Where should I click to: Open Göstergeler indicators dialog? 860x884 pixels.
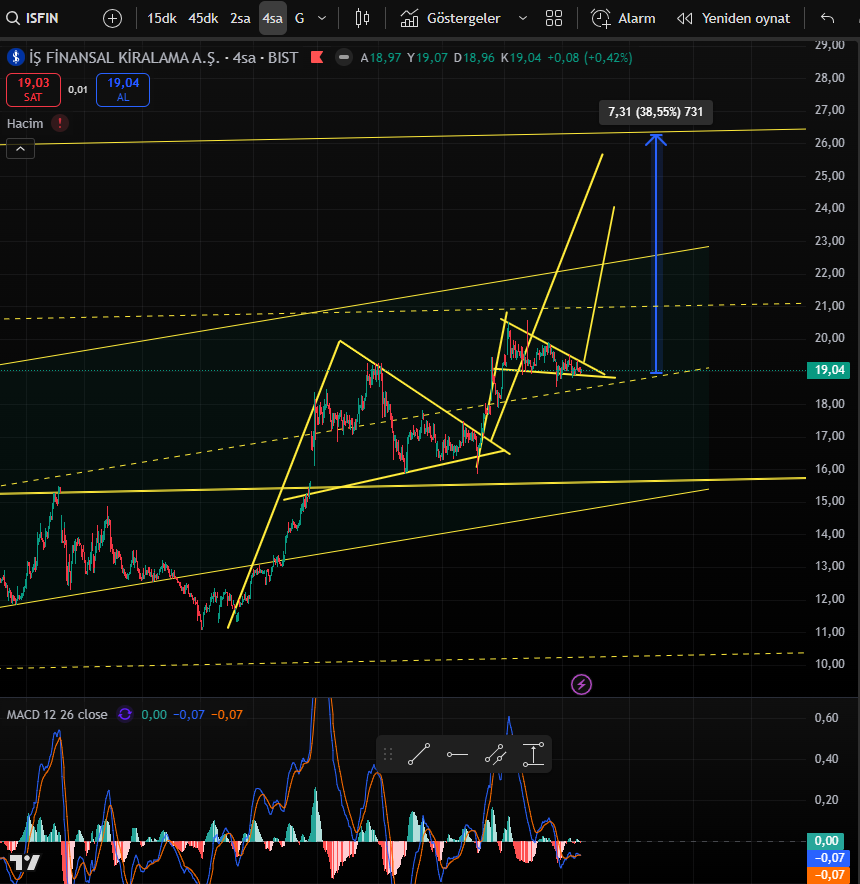coord(450,19)
